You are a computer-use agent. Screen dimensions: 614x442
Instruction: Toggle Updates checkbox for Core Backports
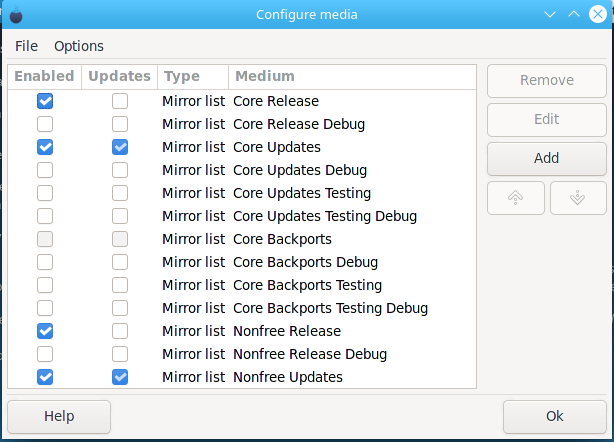120,239
